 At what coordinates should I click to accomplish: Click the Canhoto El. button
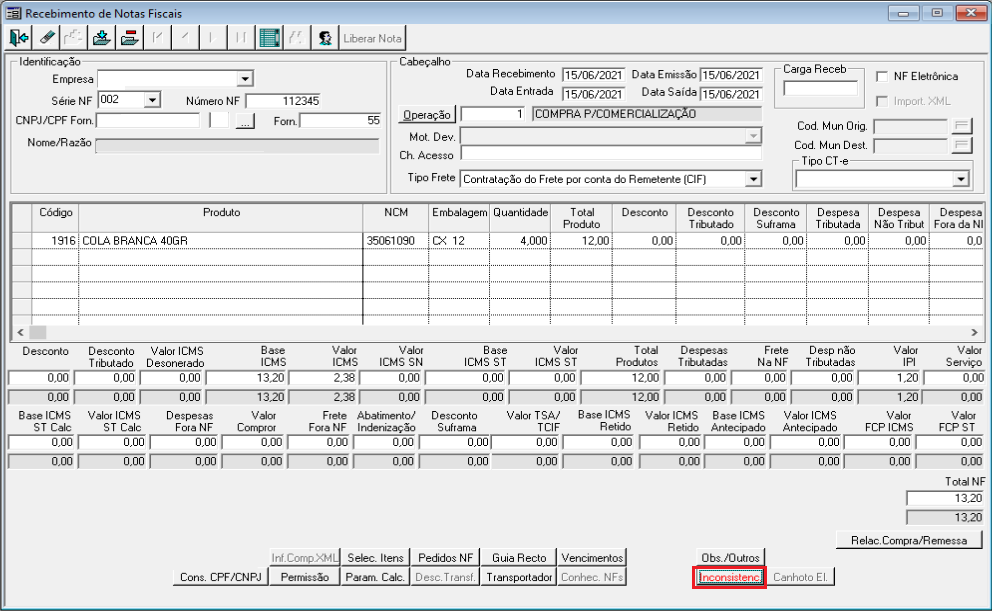tap(800, 577)
